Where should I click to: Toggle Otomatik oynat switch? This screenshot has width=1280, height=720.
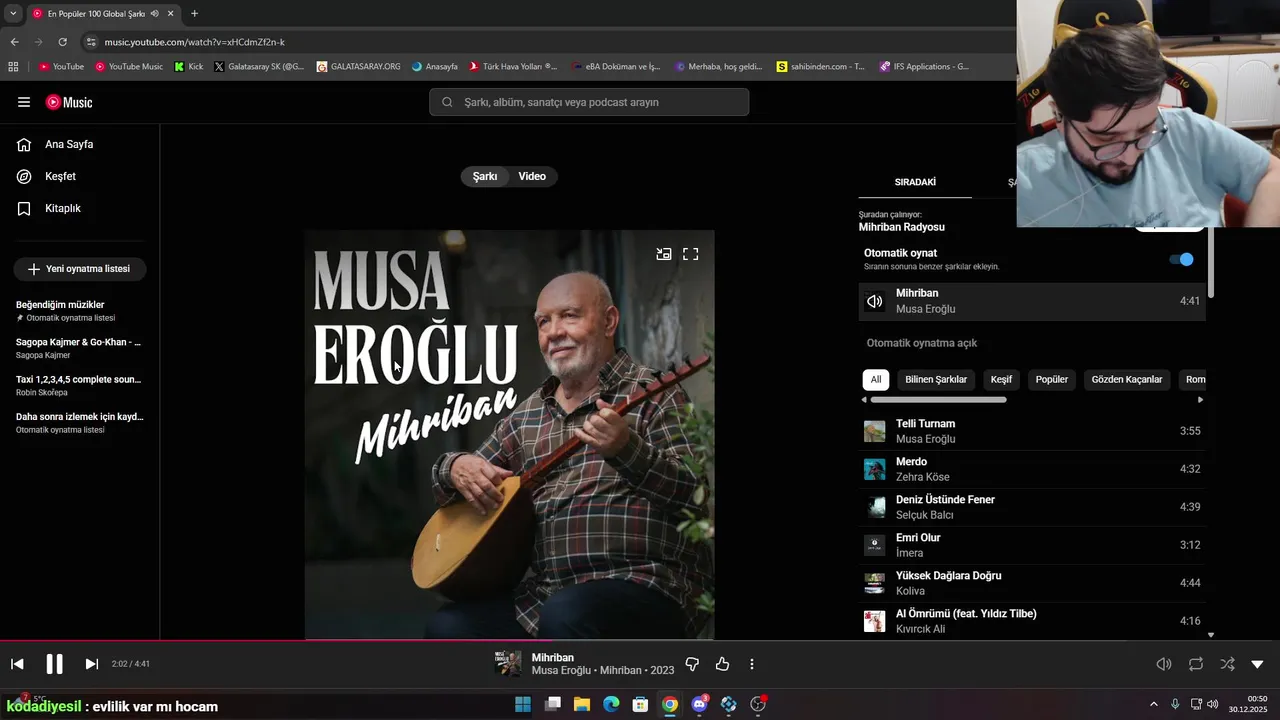(x=1182, y=259)
